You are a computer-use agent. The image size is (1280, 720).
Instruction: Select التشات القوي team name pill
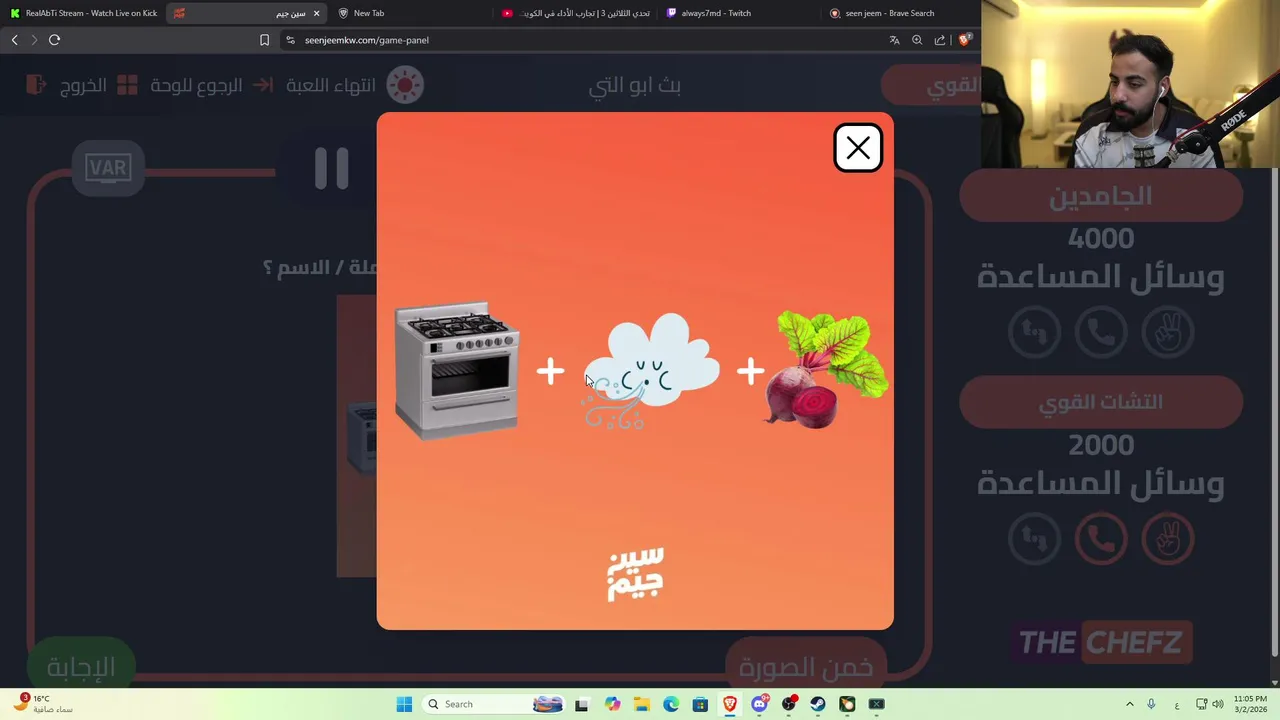point(1101,402)
